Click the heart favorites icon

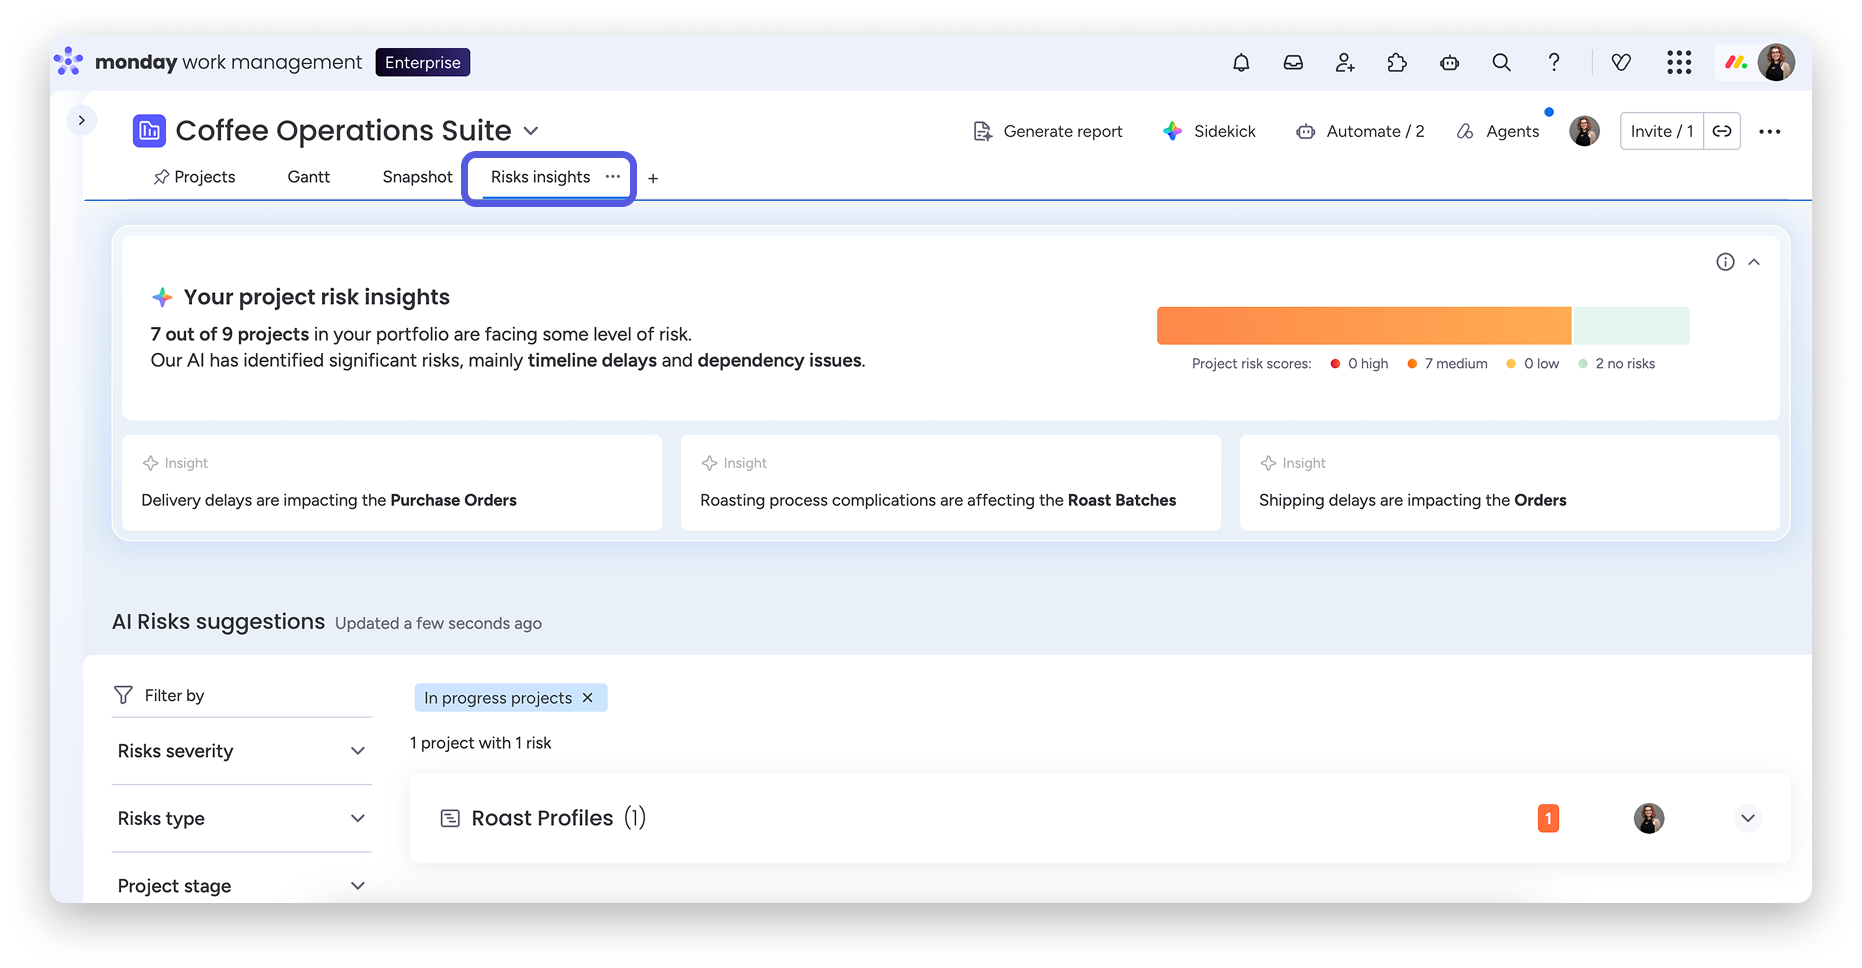1621,63
